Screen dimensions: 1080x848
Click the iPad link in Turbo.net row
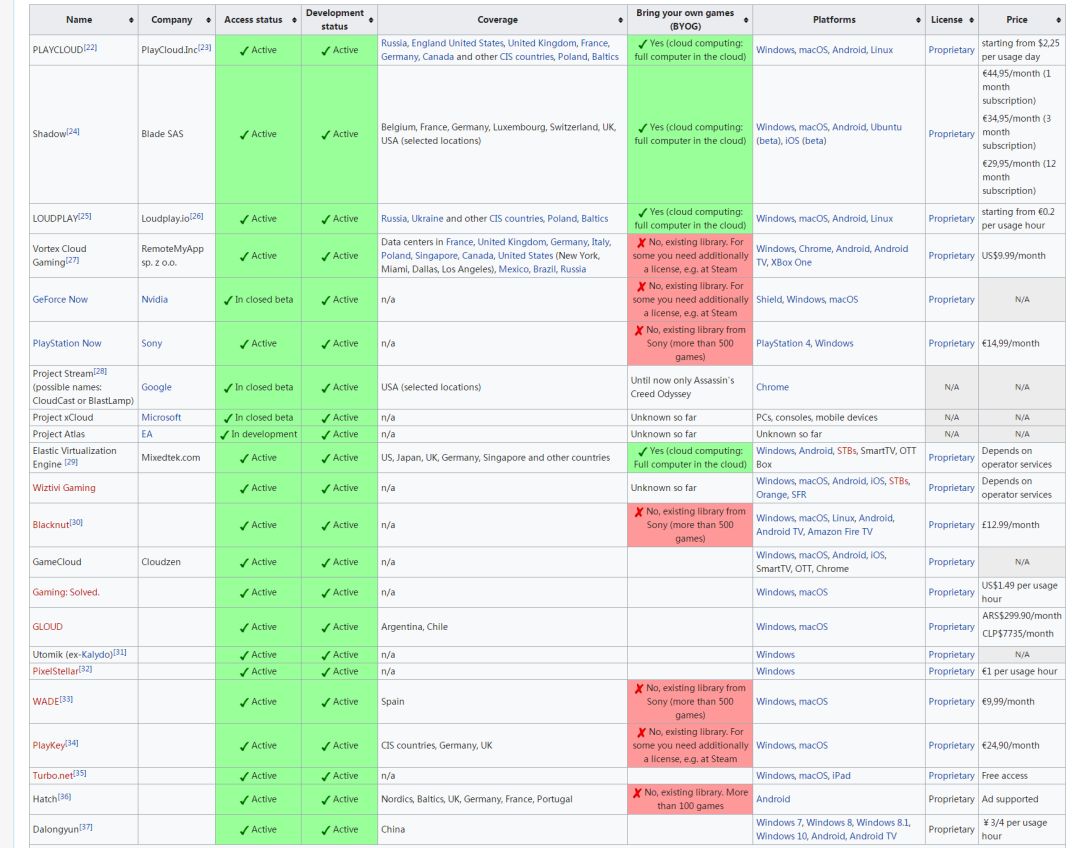[x=841, y=776]
